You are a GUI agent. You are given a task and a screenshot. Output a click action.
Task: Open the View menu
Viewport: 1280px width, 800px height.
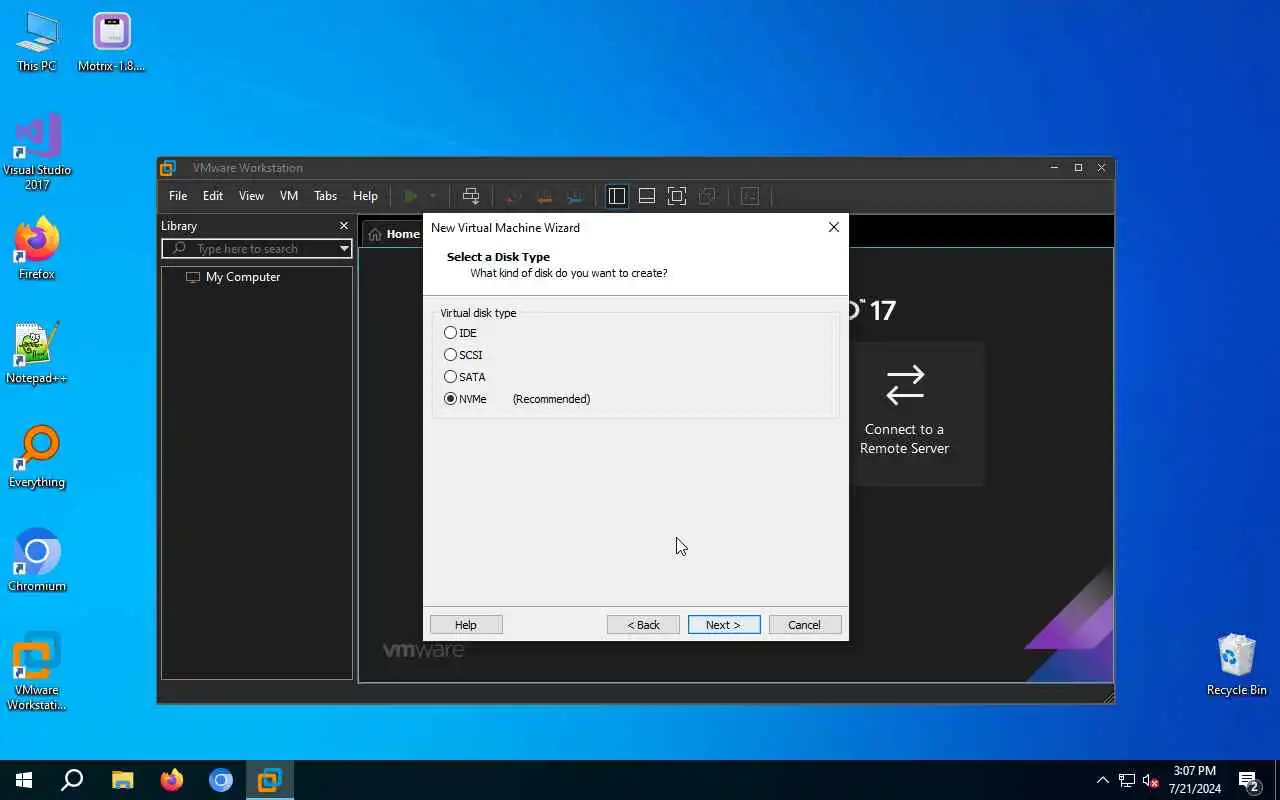point(251,196)
